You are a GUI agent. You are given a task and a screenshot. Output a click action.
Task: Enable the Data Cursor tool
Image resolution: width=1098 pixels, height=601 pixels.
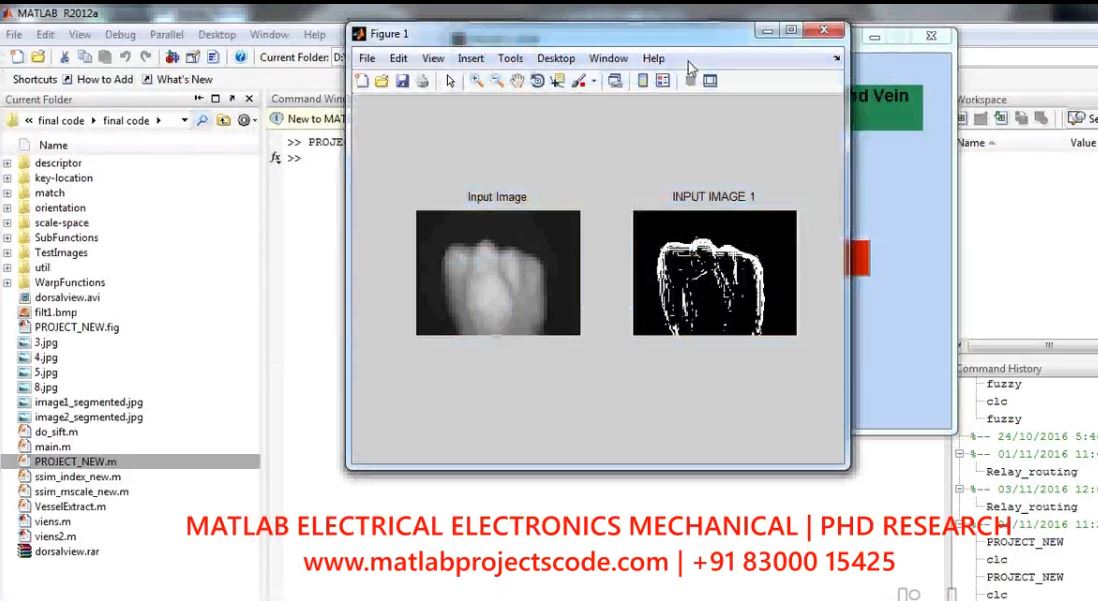(556, 81)
